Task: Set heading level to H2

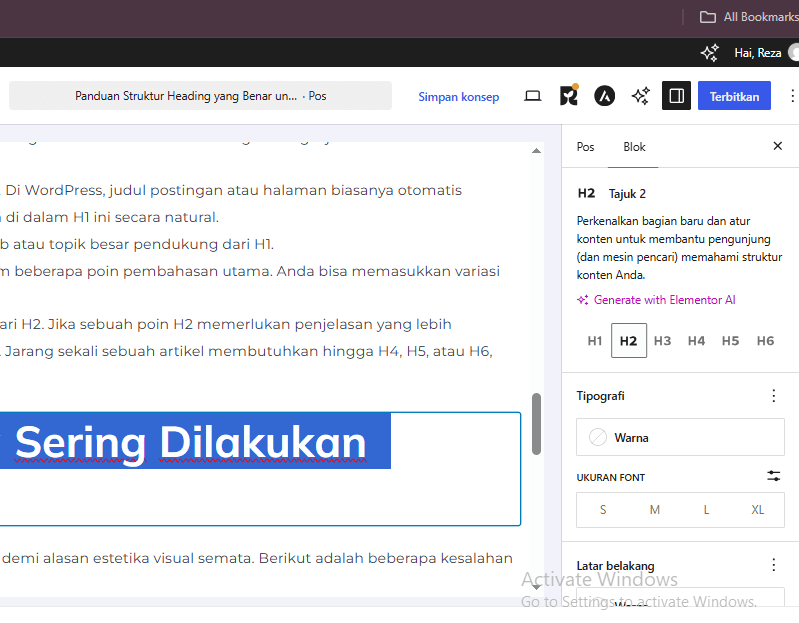Action: tap(628, 341)
